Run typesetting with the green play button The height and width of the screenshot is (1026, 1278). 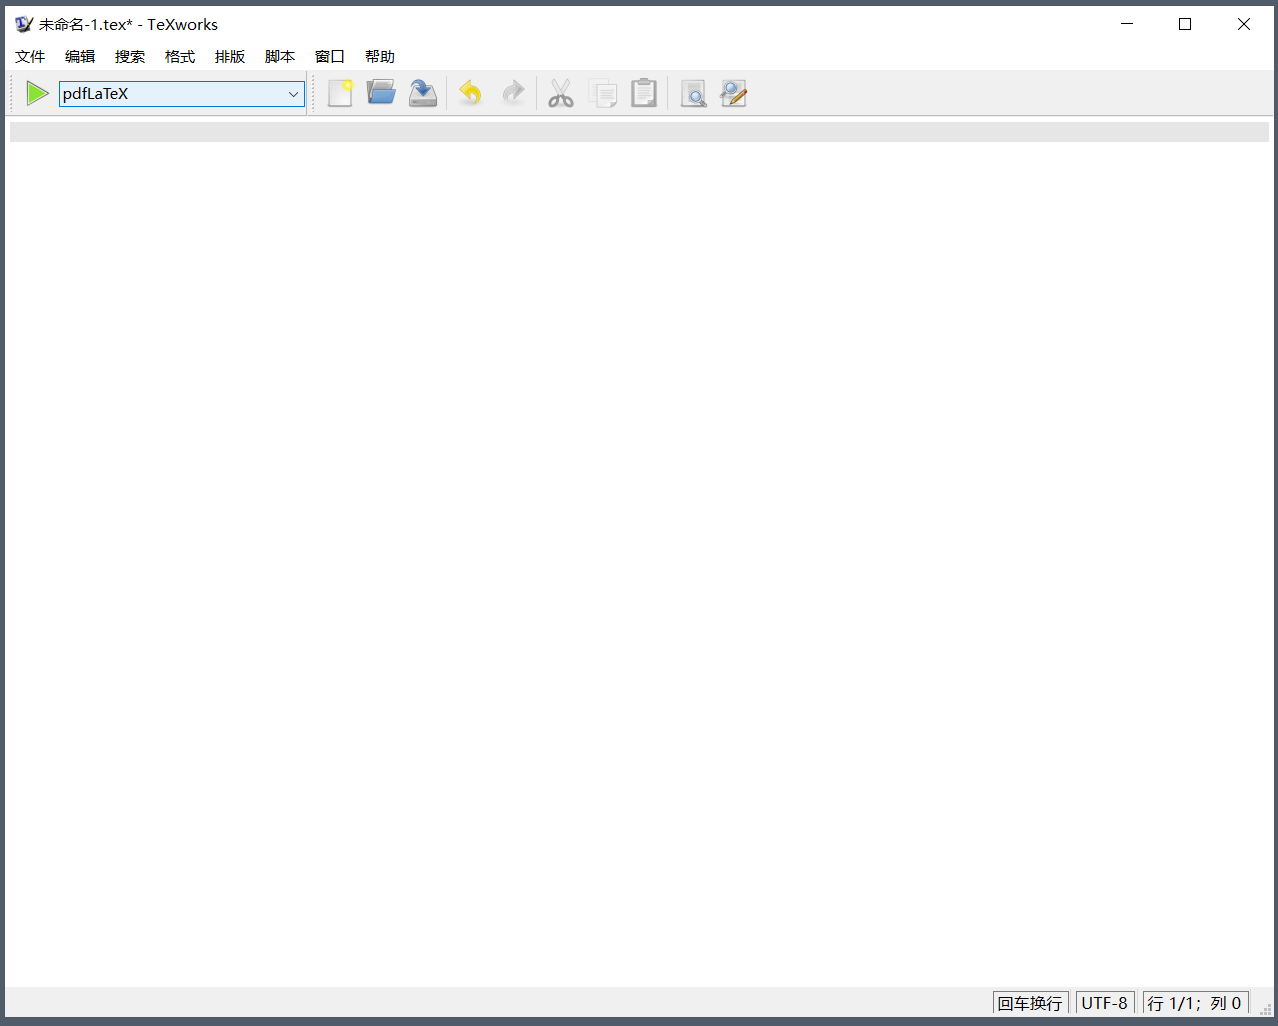click(x=38, y=93)
